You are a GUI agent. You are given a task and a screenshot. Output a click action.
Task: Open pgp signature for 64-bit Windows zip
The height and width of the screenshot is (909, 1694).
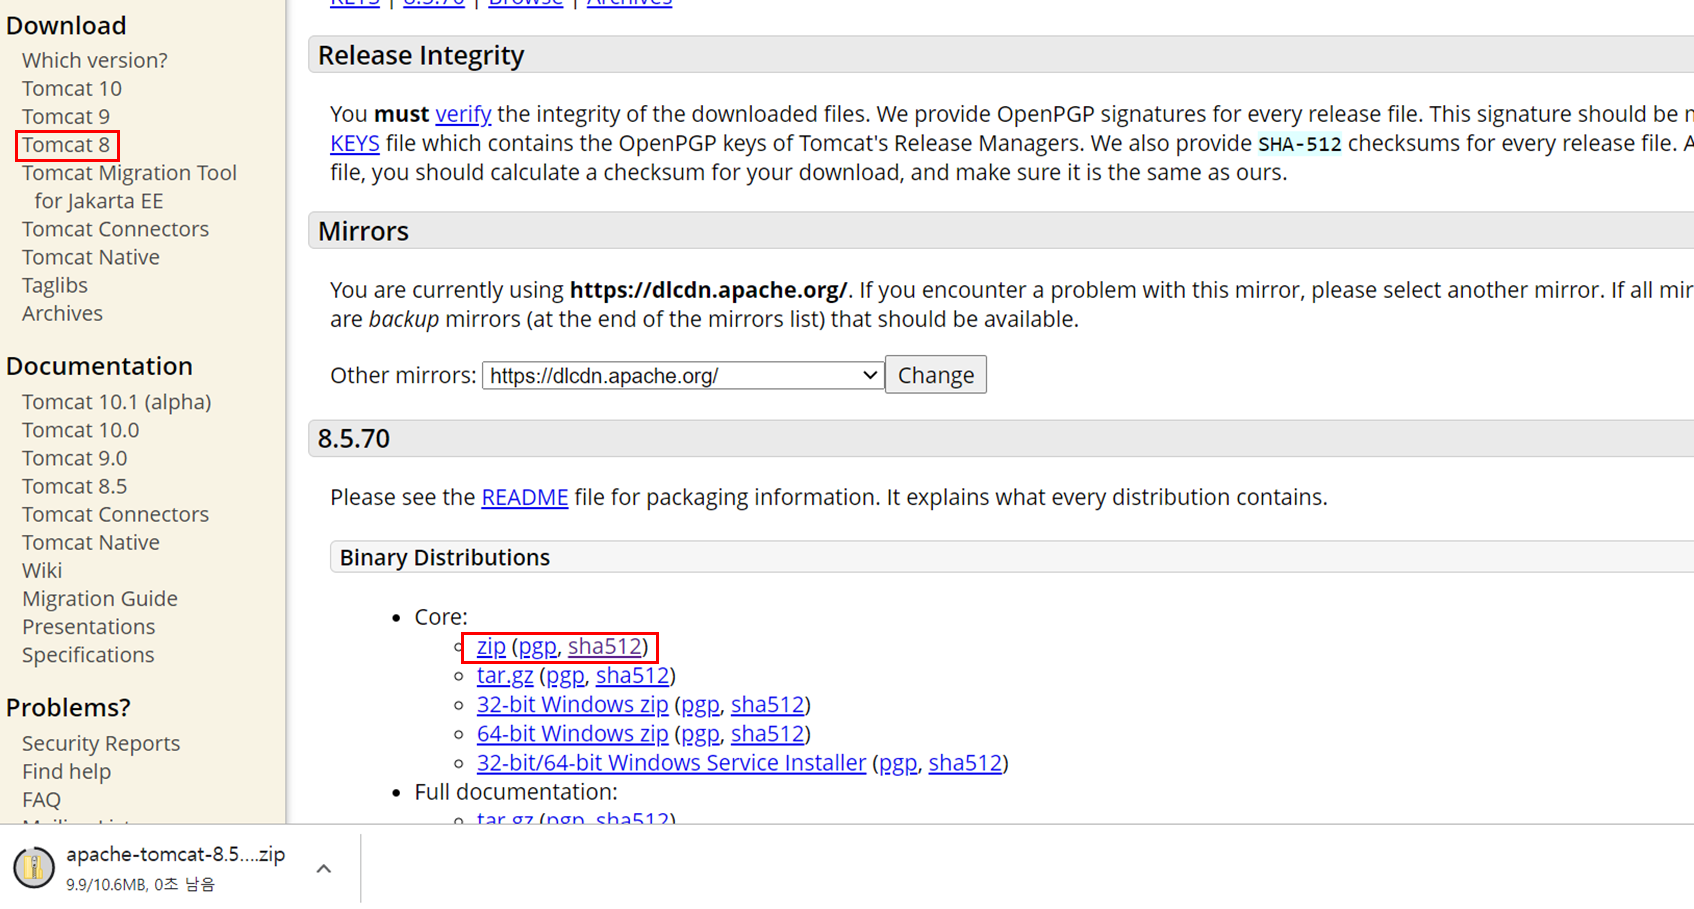700,734
